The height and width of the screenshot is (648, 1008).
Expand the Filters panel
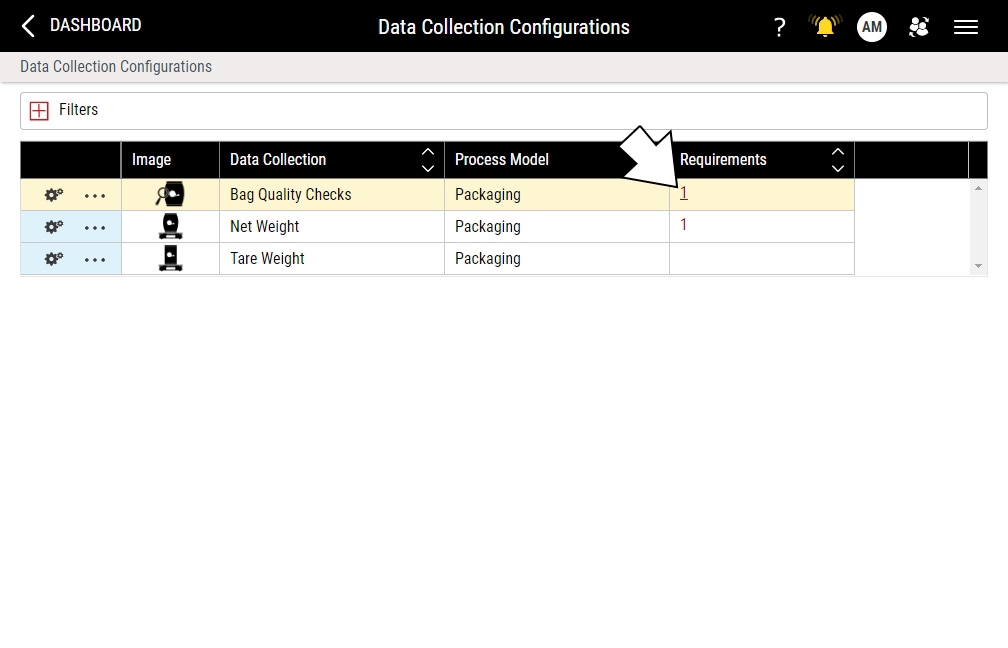(39, 111)
